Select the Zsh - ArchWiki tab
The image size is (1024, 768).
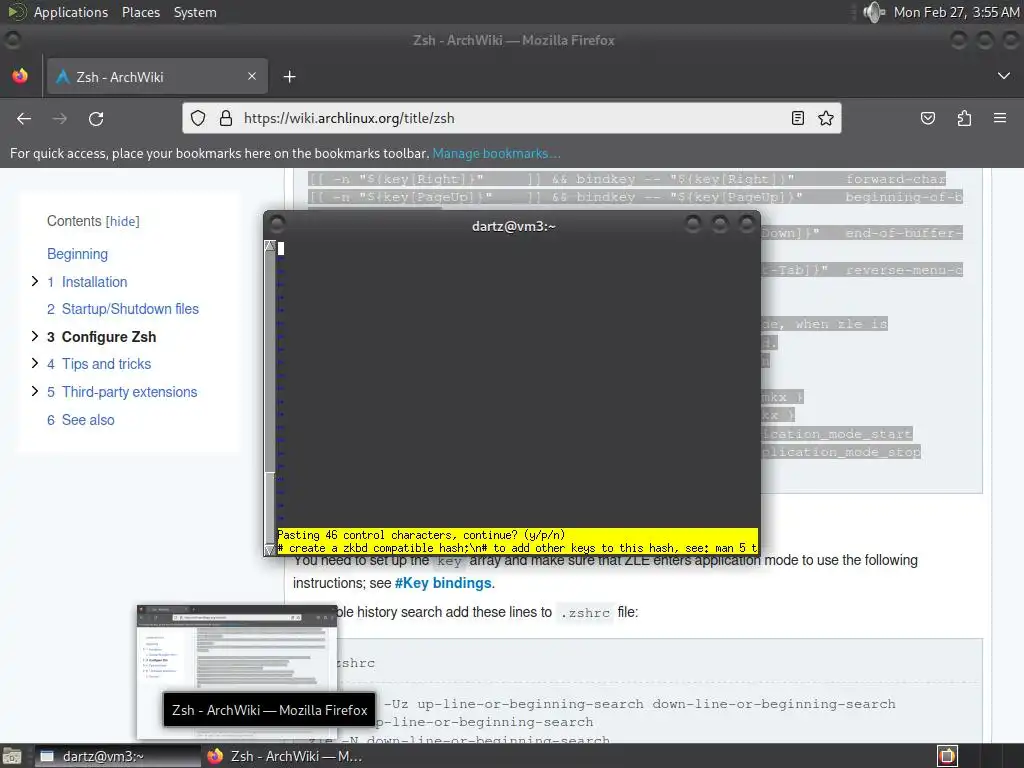tap(157, 76)
